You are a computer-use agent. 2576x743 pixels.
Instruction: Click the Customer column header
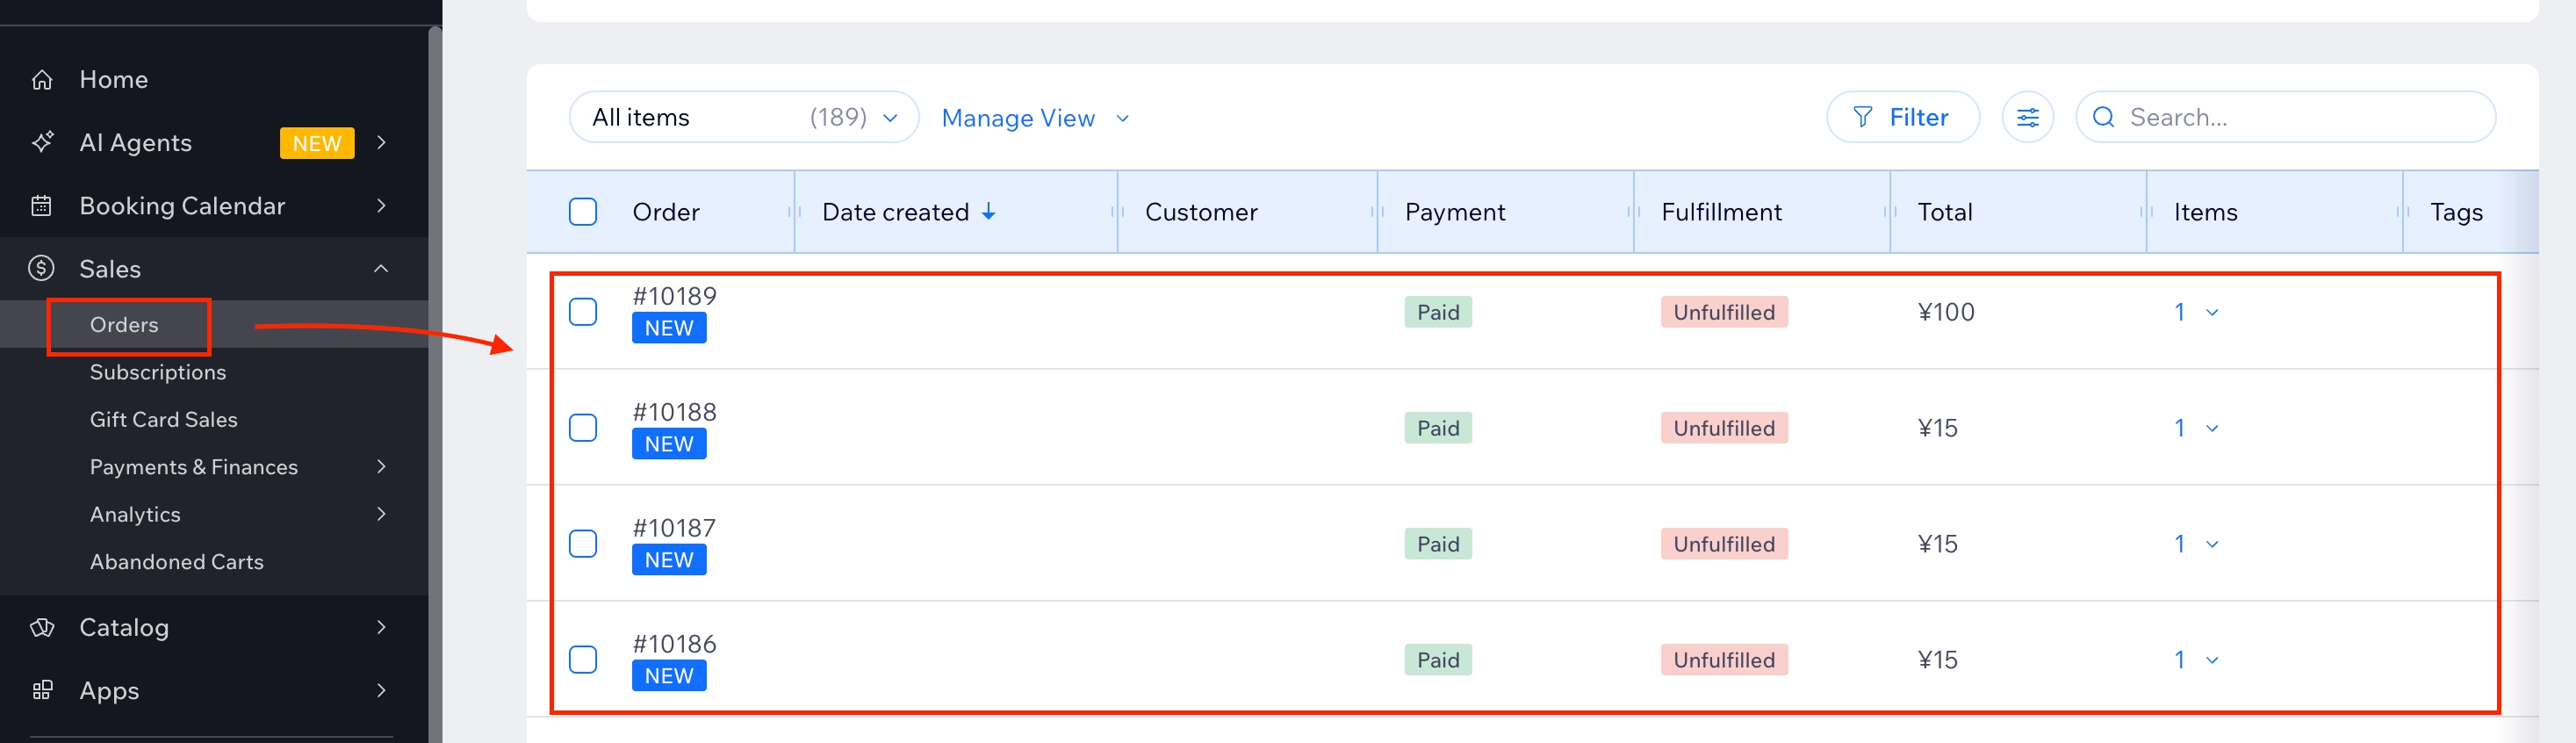1201,212
